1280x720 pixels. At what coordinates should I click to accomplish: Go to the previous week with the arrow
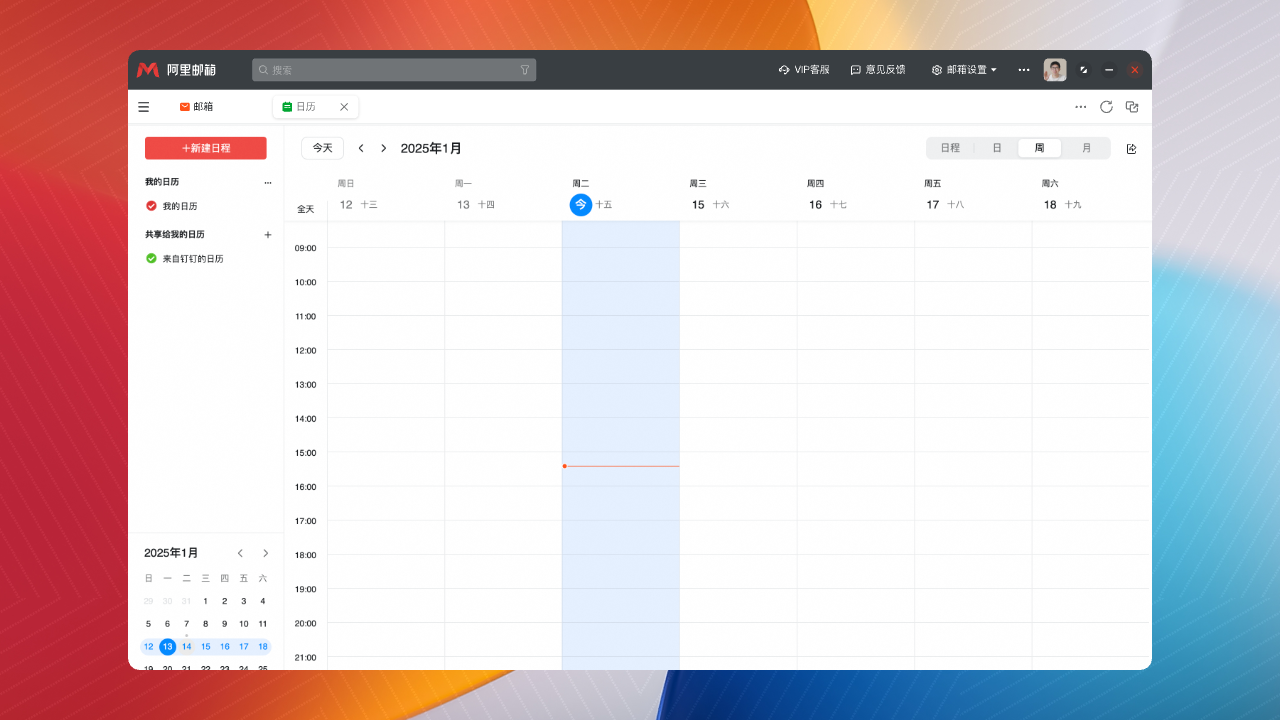point(361,148)
